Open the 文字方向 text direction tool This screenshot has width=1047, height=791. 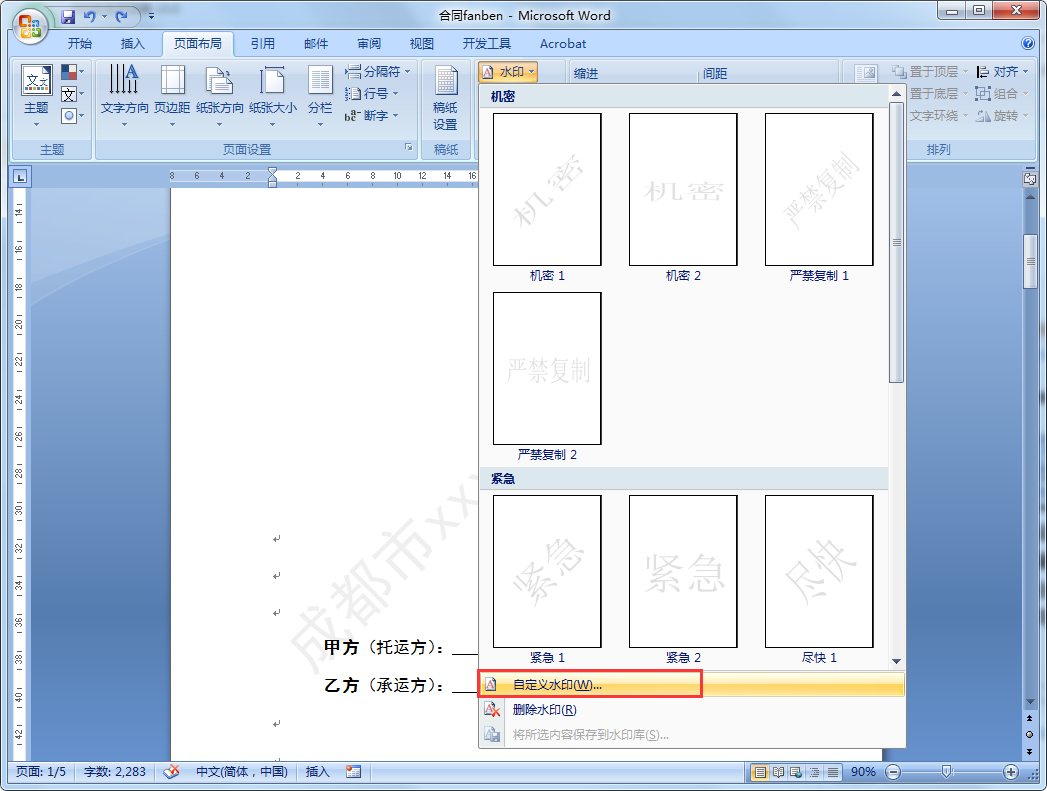[124, 95]
